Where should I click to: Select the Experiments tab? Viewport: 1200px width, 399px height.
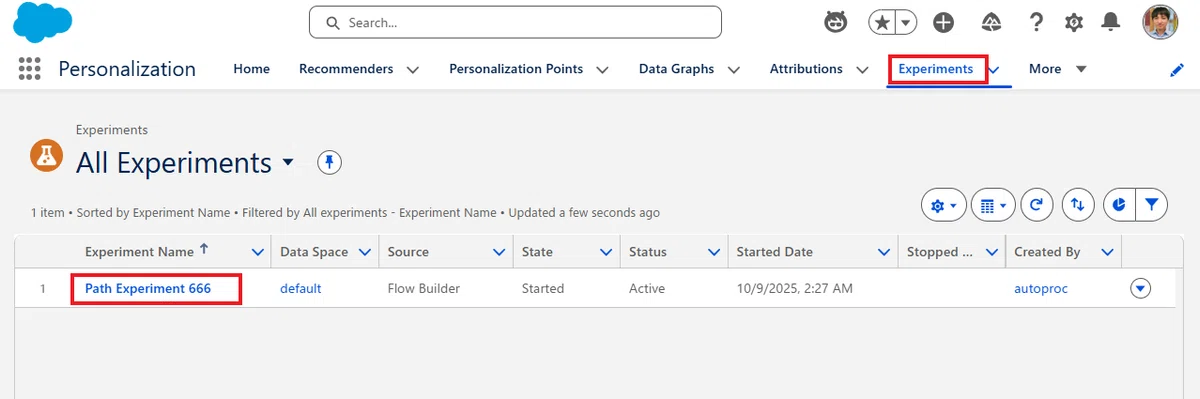(936, 69)
